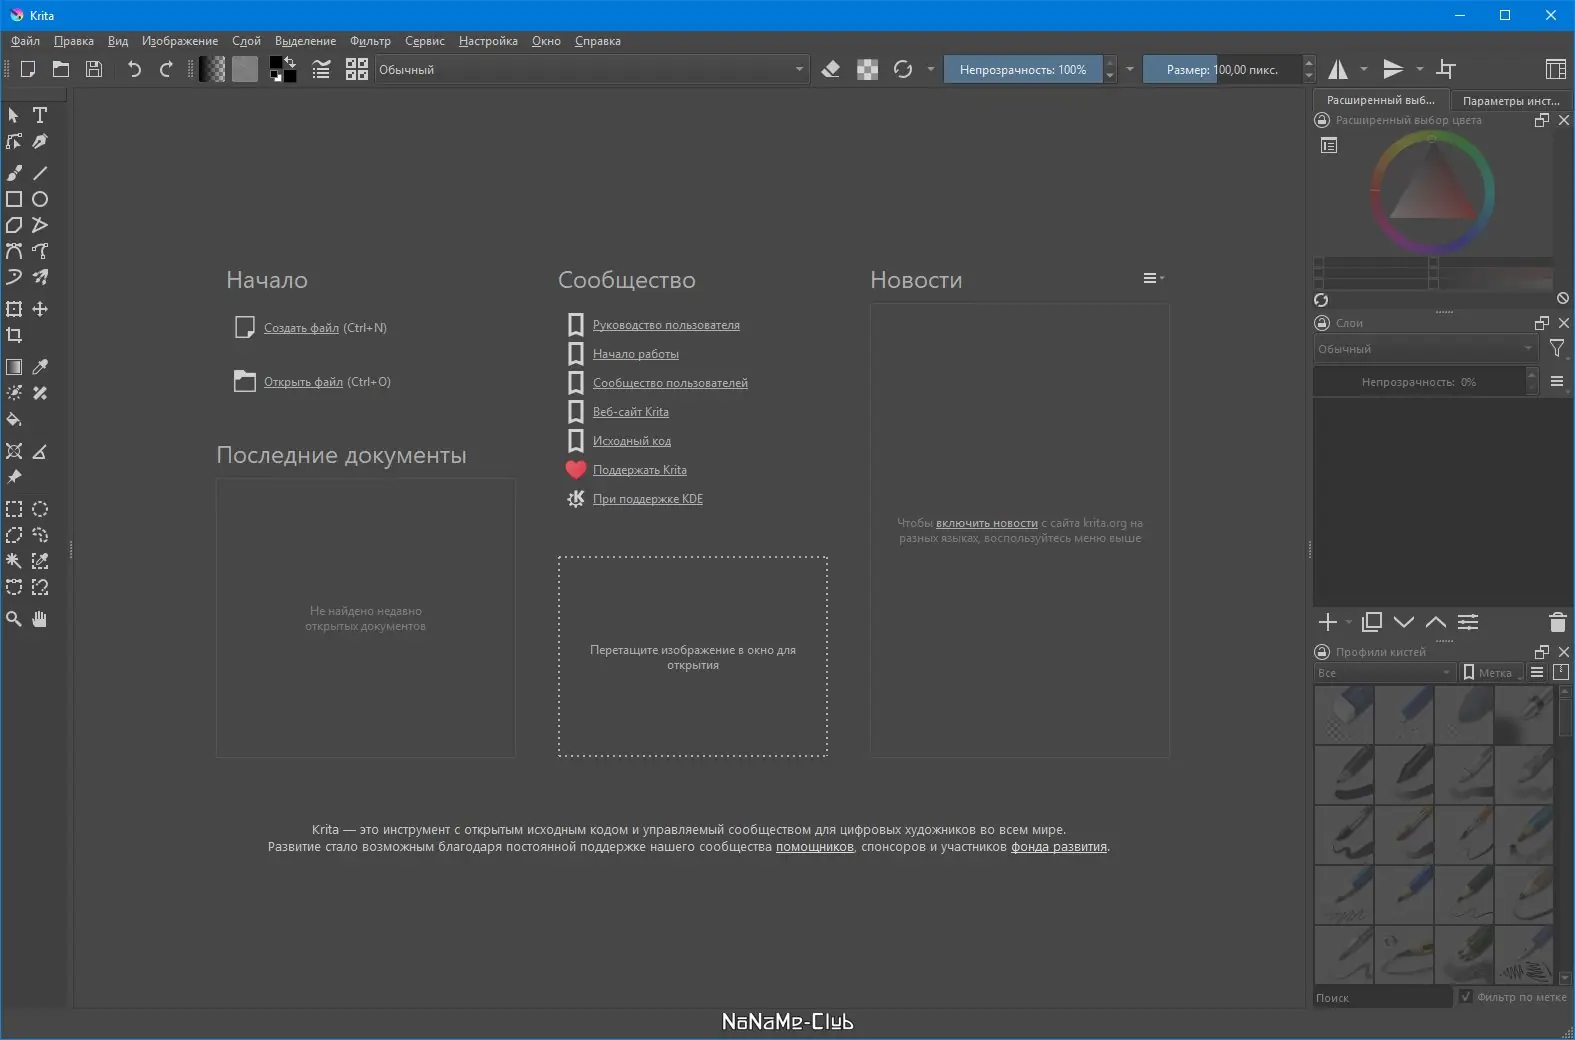Adjust the 'Размер' brush size slider
Viewport: 1575px width, 1040px height.
coord(1222,69)
